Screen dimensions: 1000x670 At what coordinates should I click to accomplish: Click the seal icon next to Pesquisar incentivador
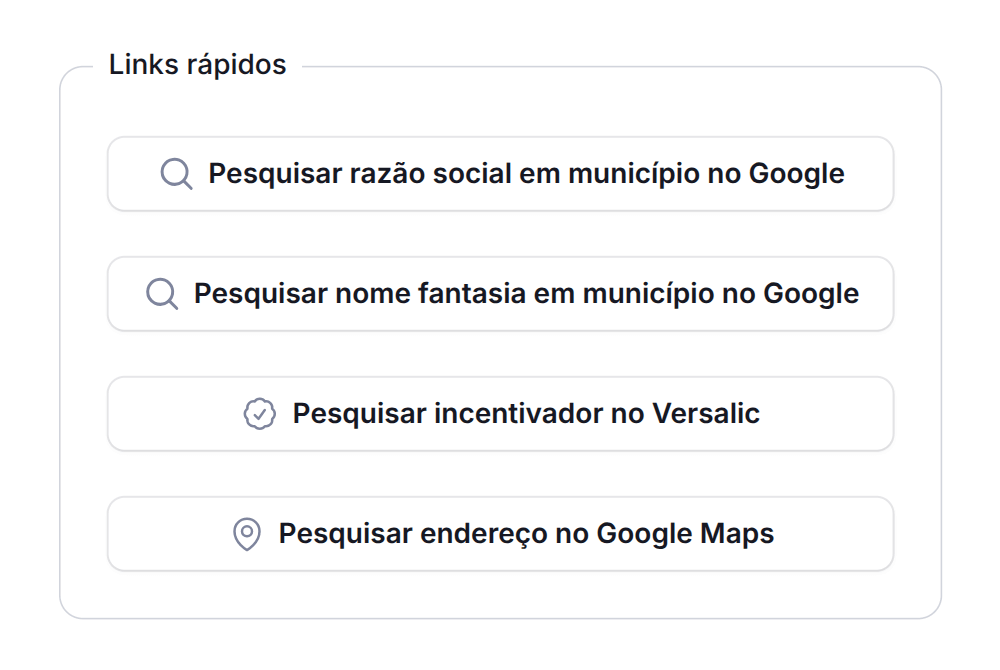pyautogui.click(x=259, y=413)
